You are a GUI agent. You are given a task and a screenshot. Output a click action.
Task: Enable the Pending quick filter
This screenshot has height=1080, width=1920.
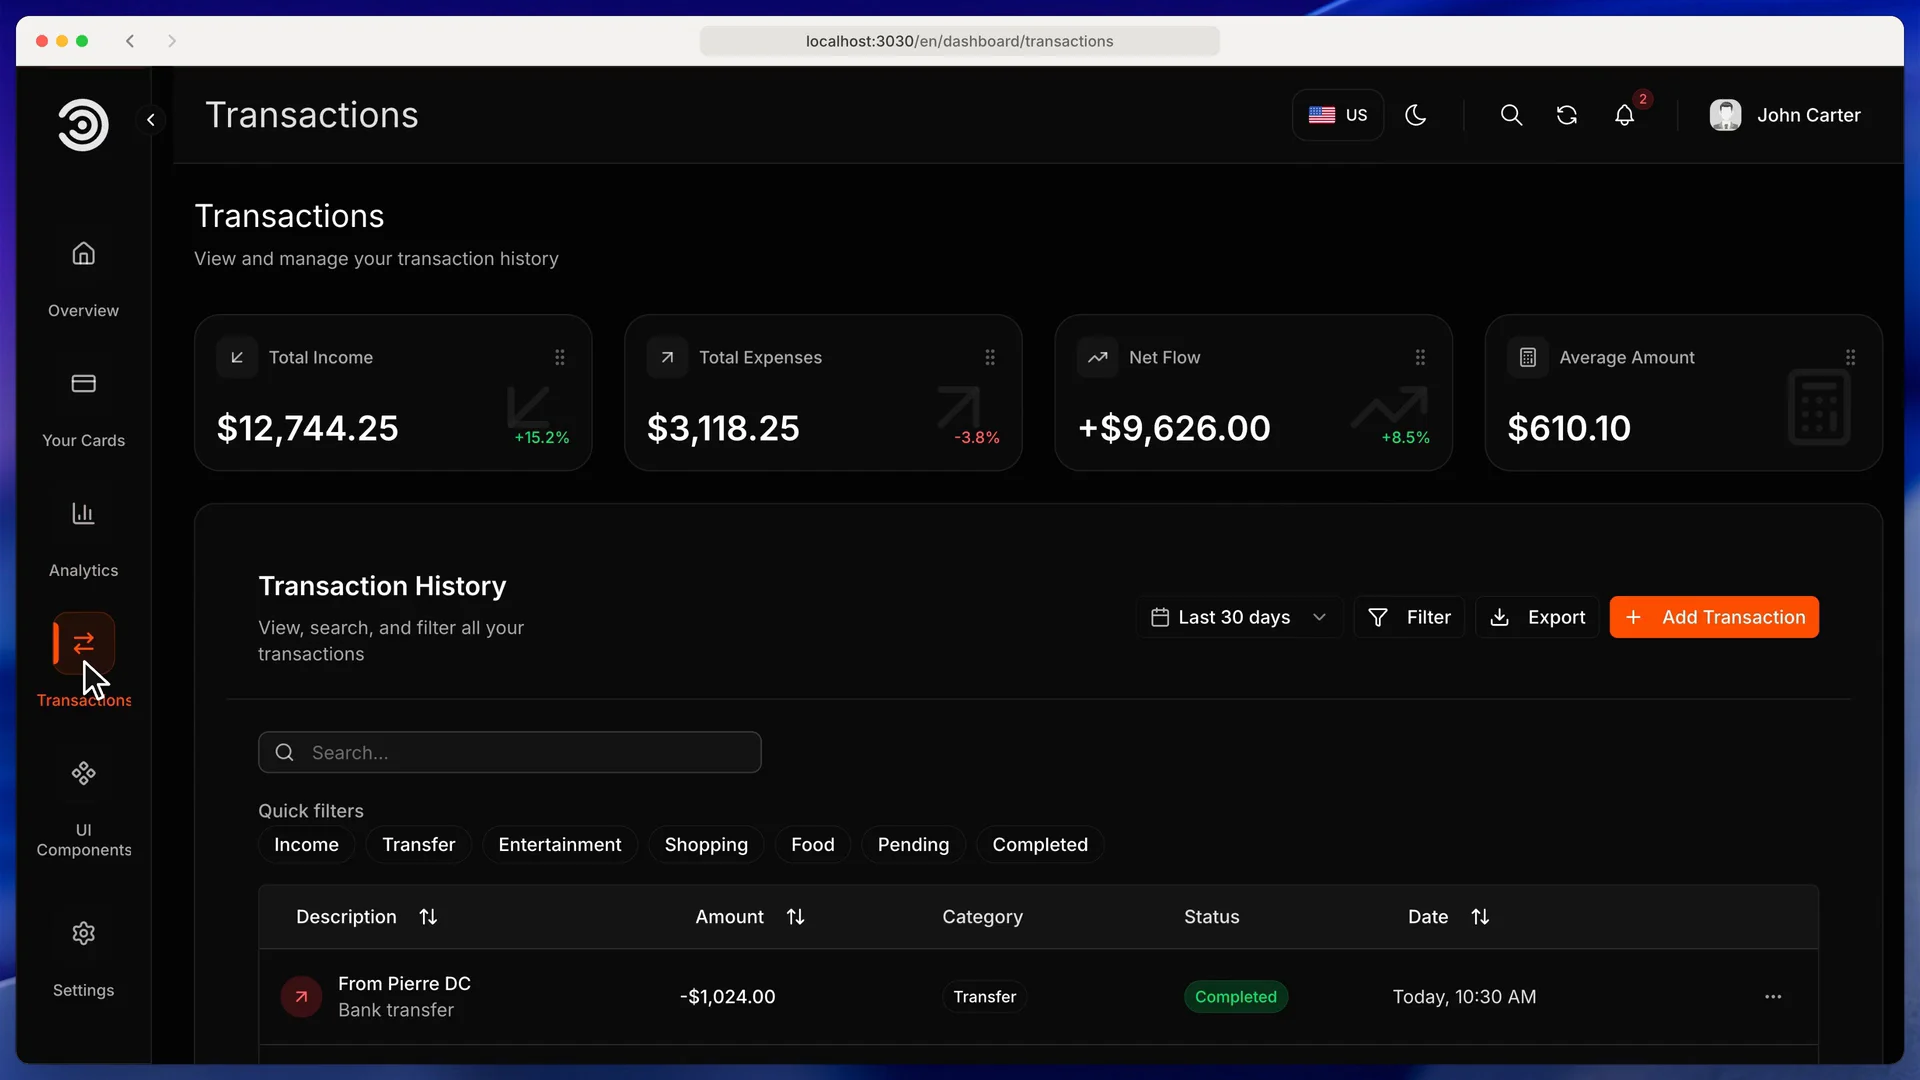(x=913, y=845)
